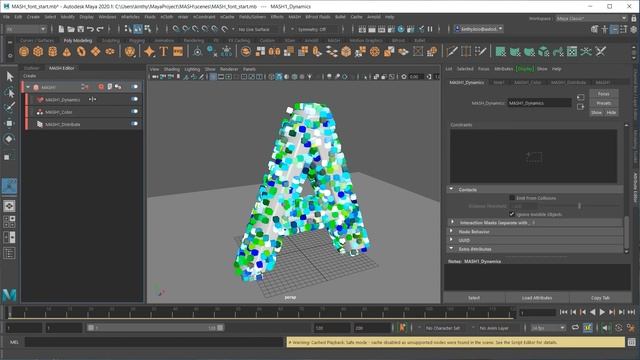Expand the UUID section
Image resolution: width=640 pixels, height=360 pixels.
point(452,240)
